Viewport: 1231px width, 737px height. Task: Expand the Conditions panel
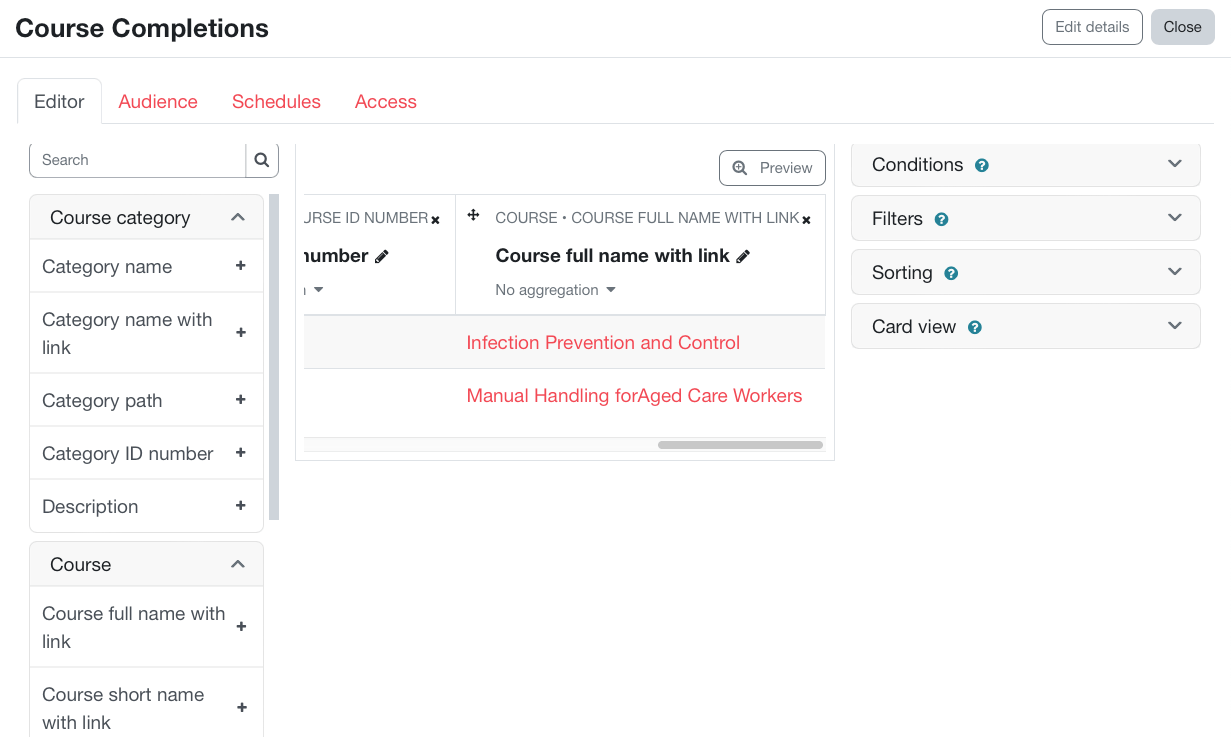(x=1174, y=164)
